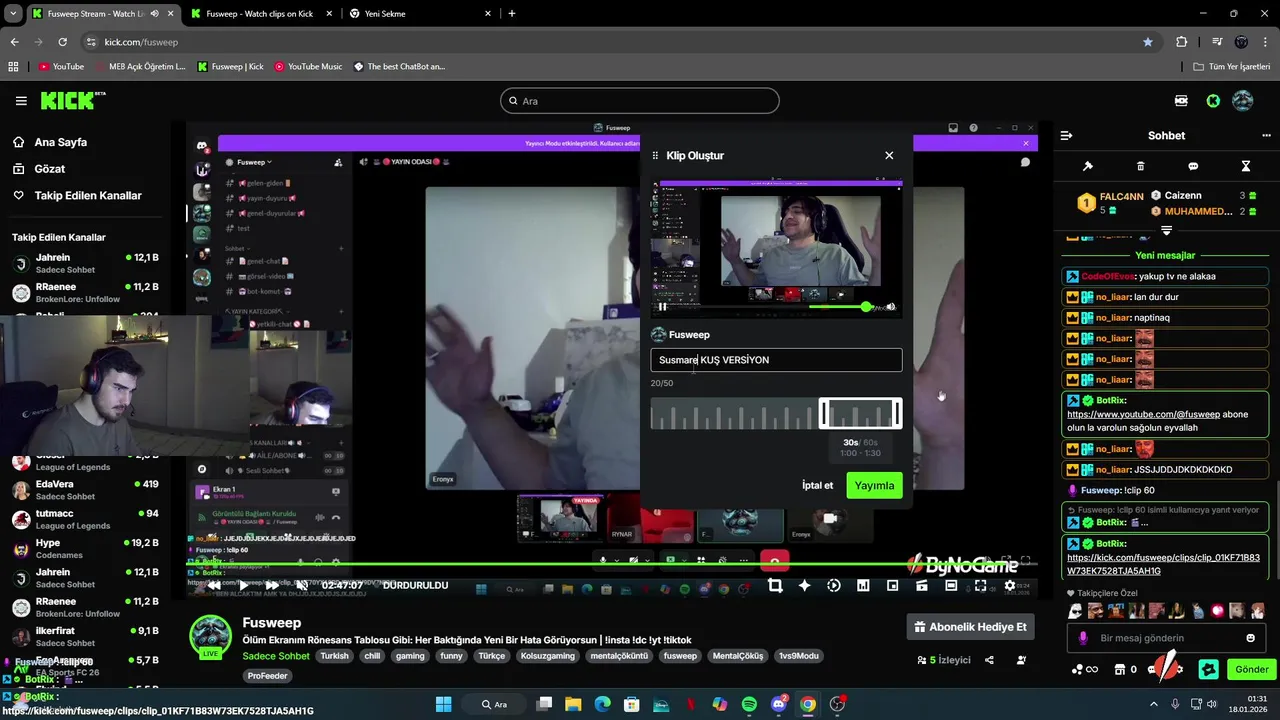
Task: Click crop icon in player controls
Action: pyautogui.click(x=775, y=586)
